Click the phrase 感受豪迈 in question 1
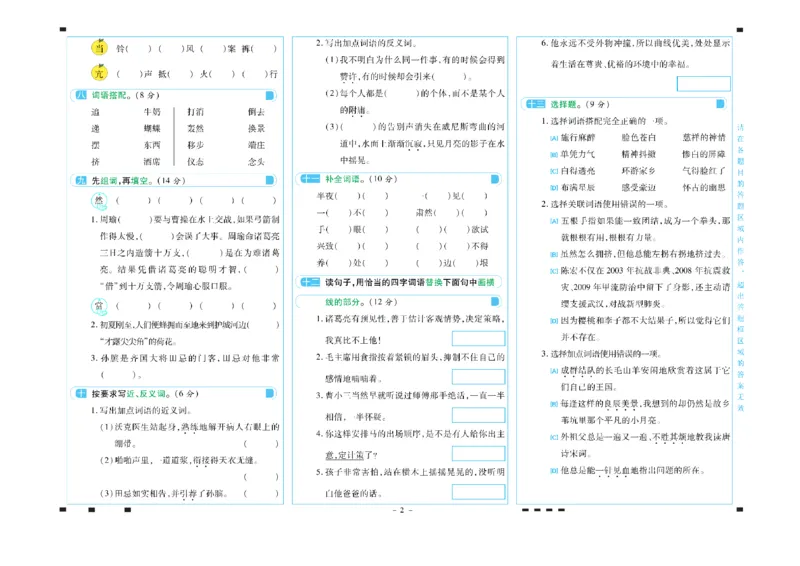The width and height of the screenshot is (800, 566). 639,188
